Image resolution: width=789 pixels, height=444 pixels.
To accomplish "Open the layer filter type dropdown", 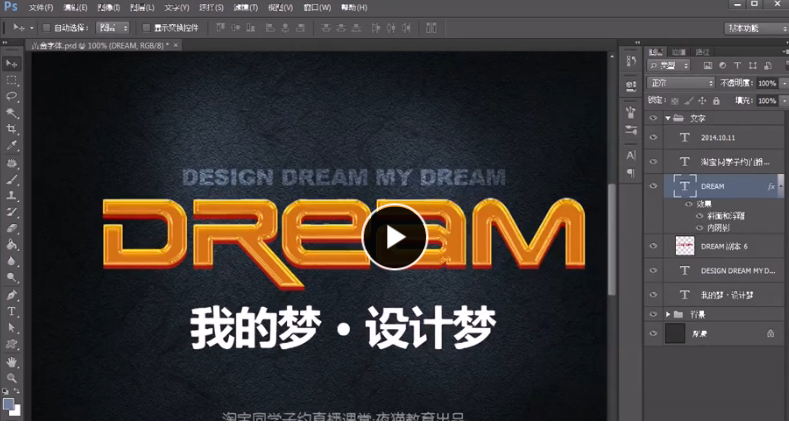I will [669, 65].
